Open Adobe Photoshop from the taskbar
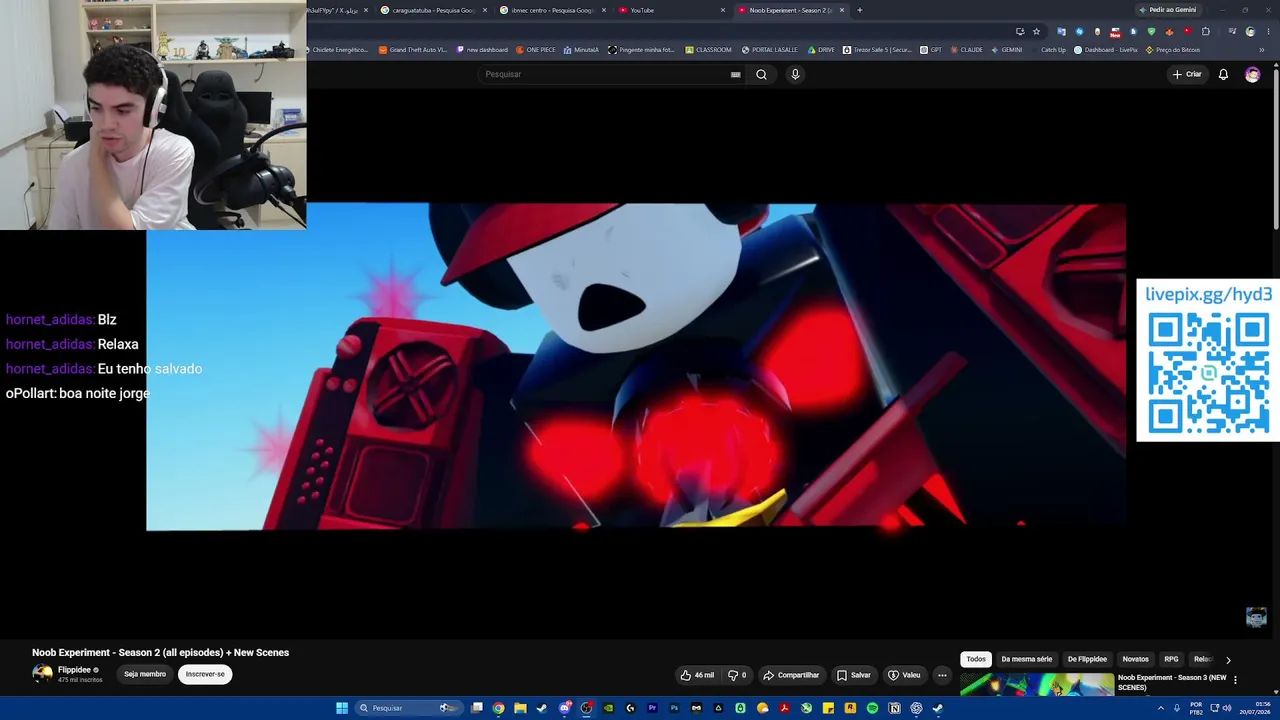The image size is (1280, 720). point(674,708)
